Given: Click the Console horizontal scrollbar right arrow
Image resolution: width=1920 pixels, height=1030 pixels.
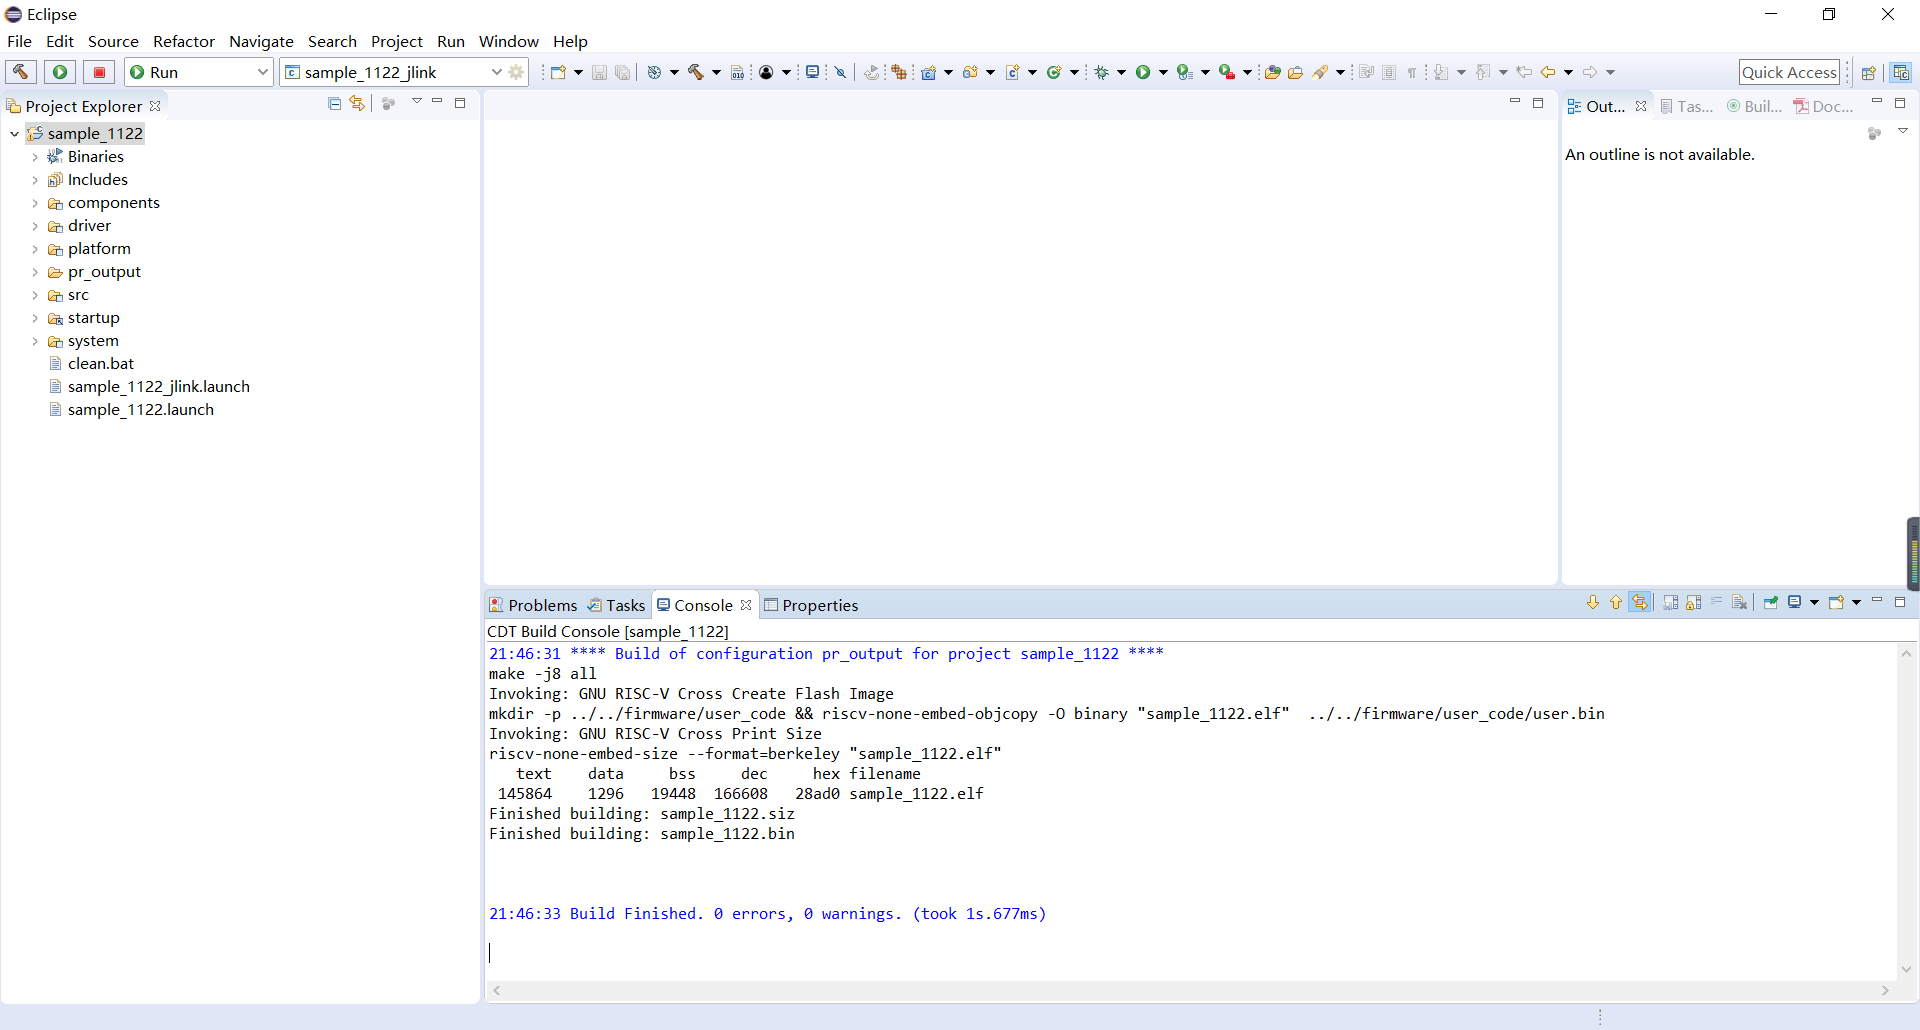Looking at the screenshot, I should 1885,990.
